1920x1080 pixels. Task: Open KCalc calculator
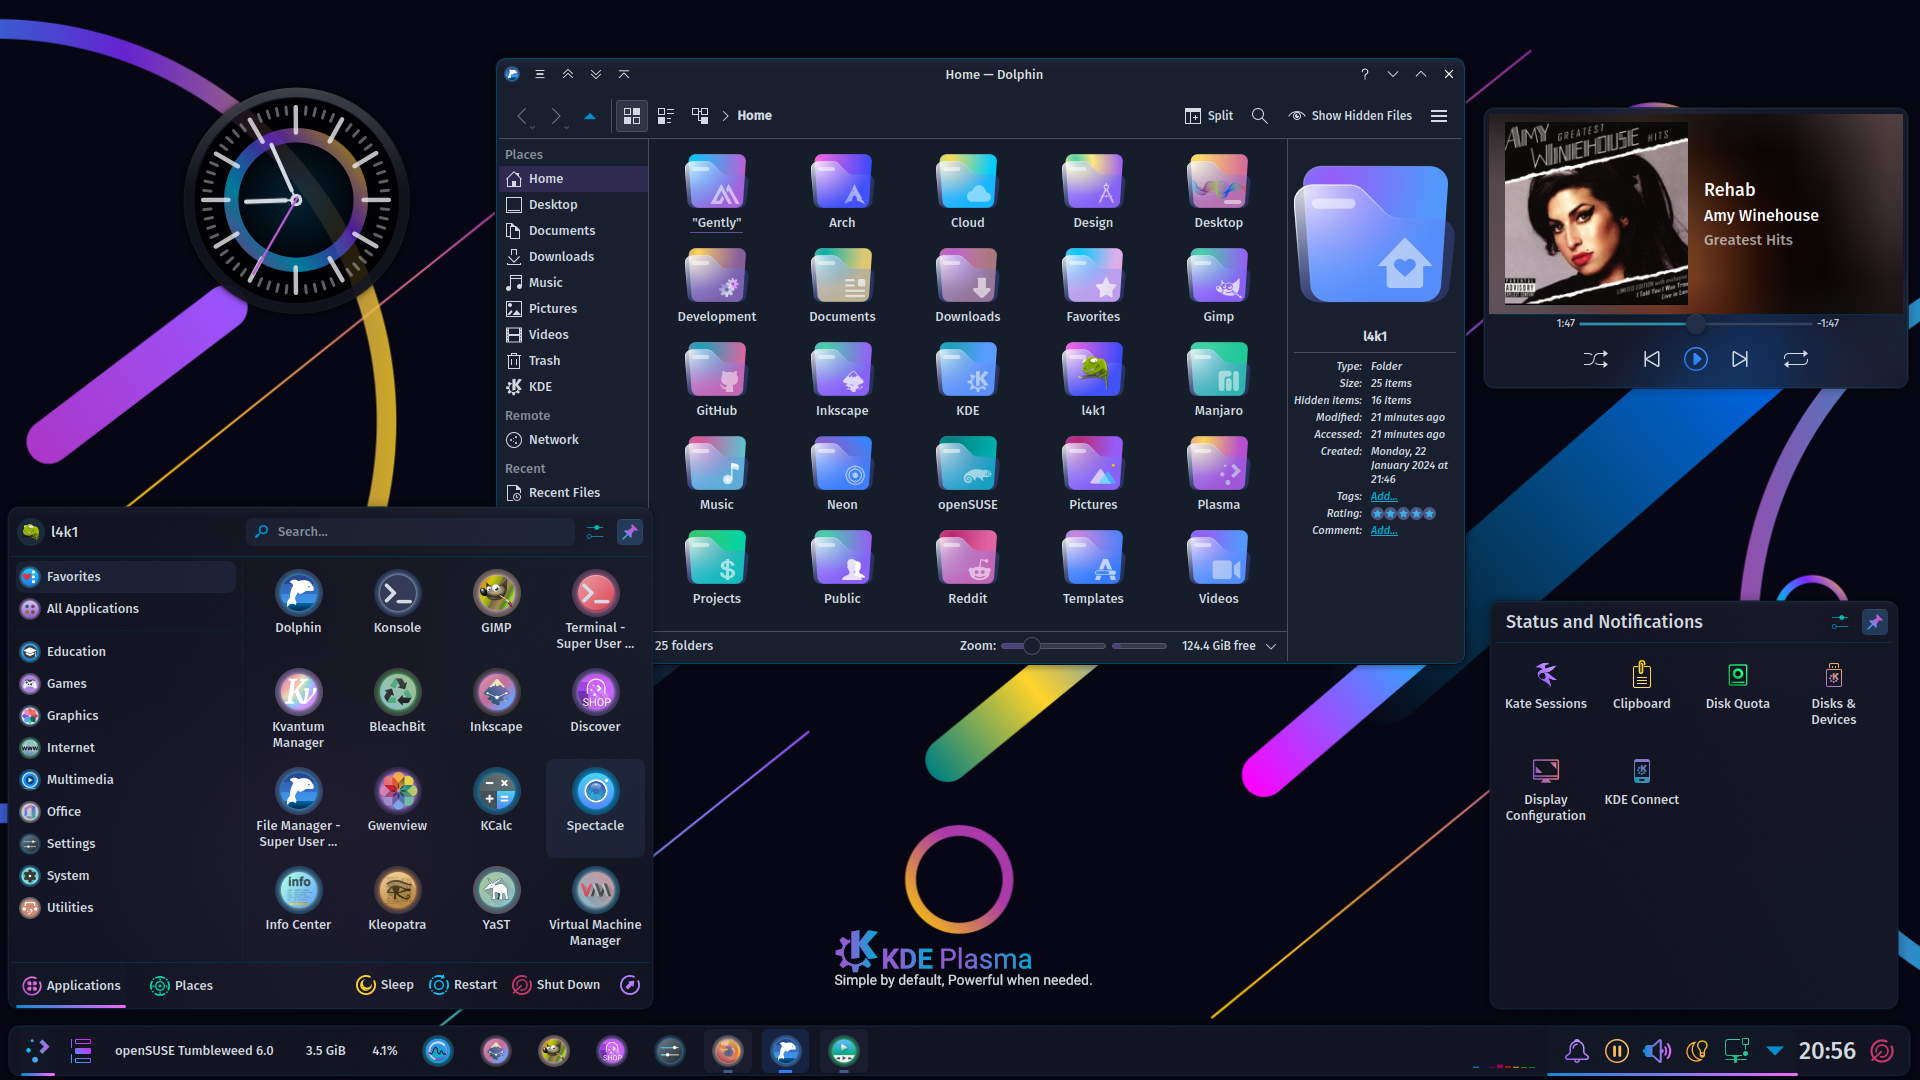tap(496, 800)
